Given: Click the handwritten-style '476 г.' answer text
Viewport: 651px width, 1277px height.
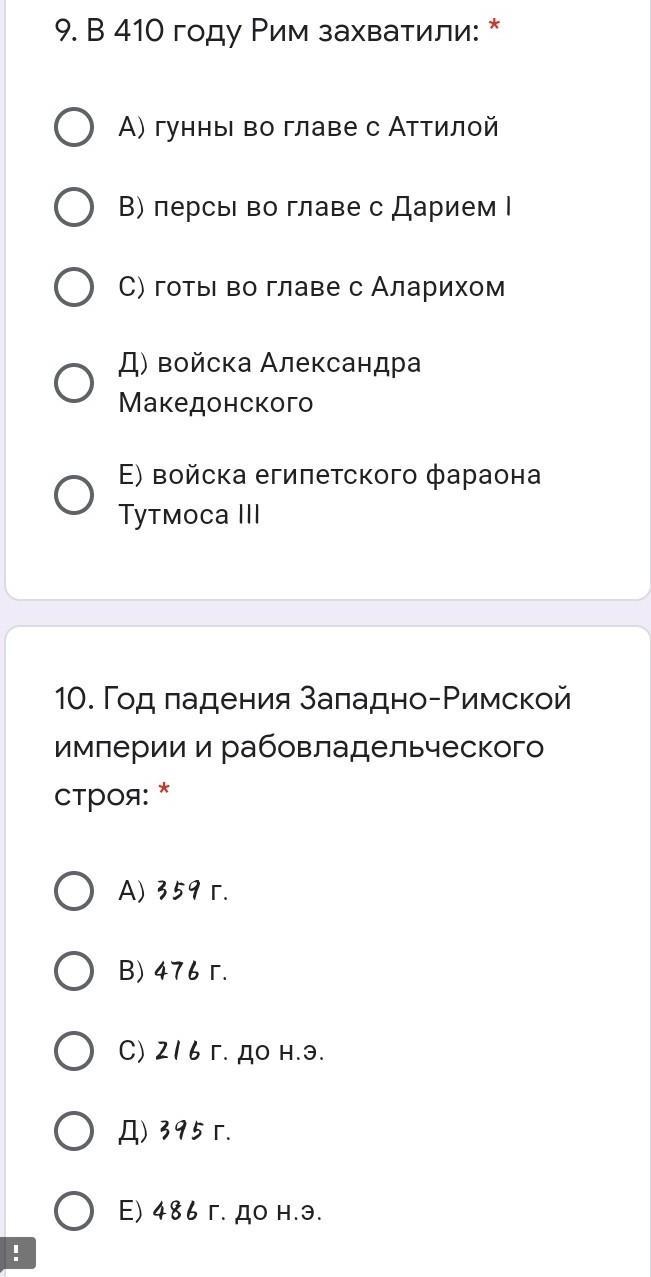Looking at the screenshot, I should tap(191, 971).
